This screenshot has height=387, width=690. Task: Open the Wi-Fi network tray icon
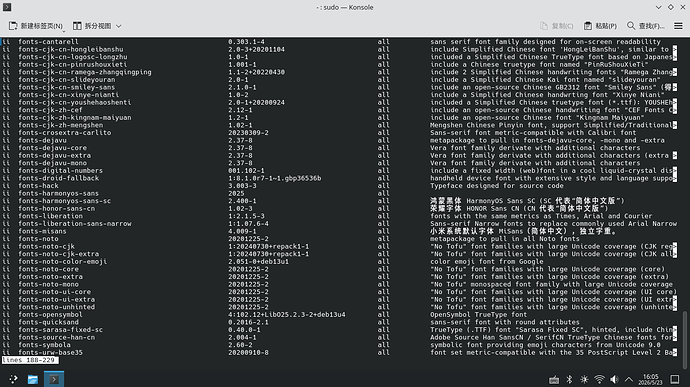[599, 380]
